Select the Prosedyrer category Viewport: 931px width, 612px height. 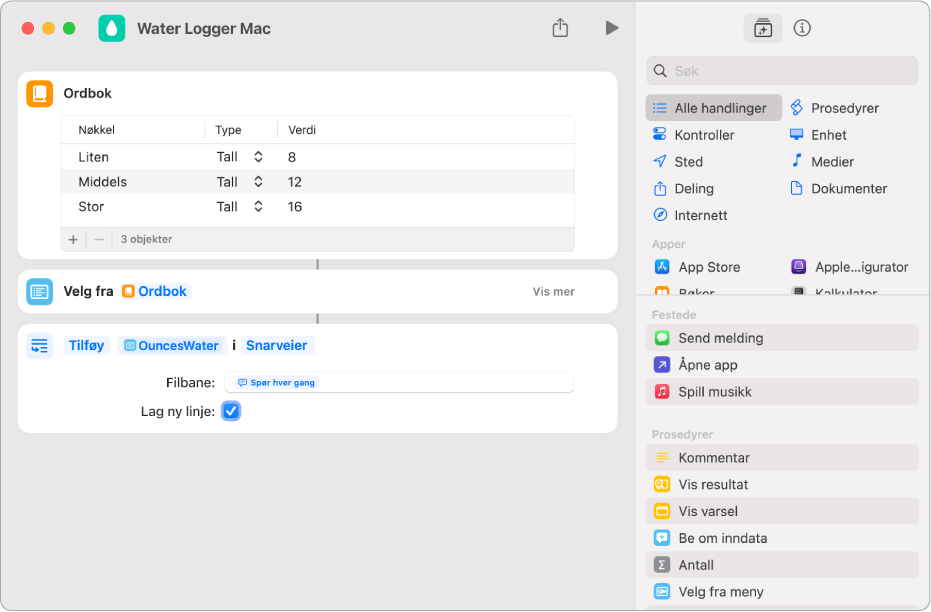tap(834, 108)
